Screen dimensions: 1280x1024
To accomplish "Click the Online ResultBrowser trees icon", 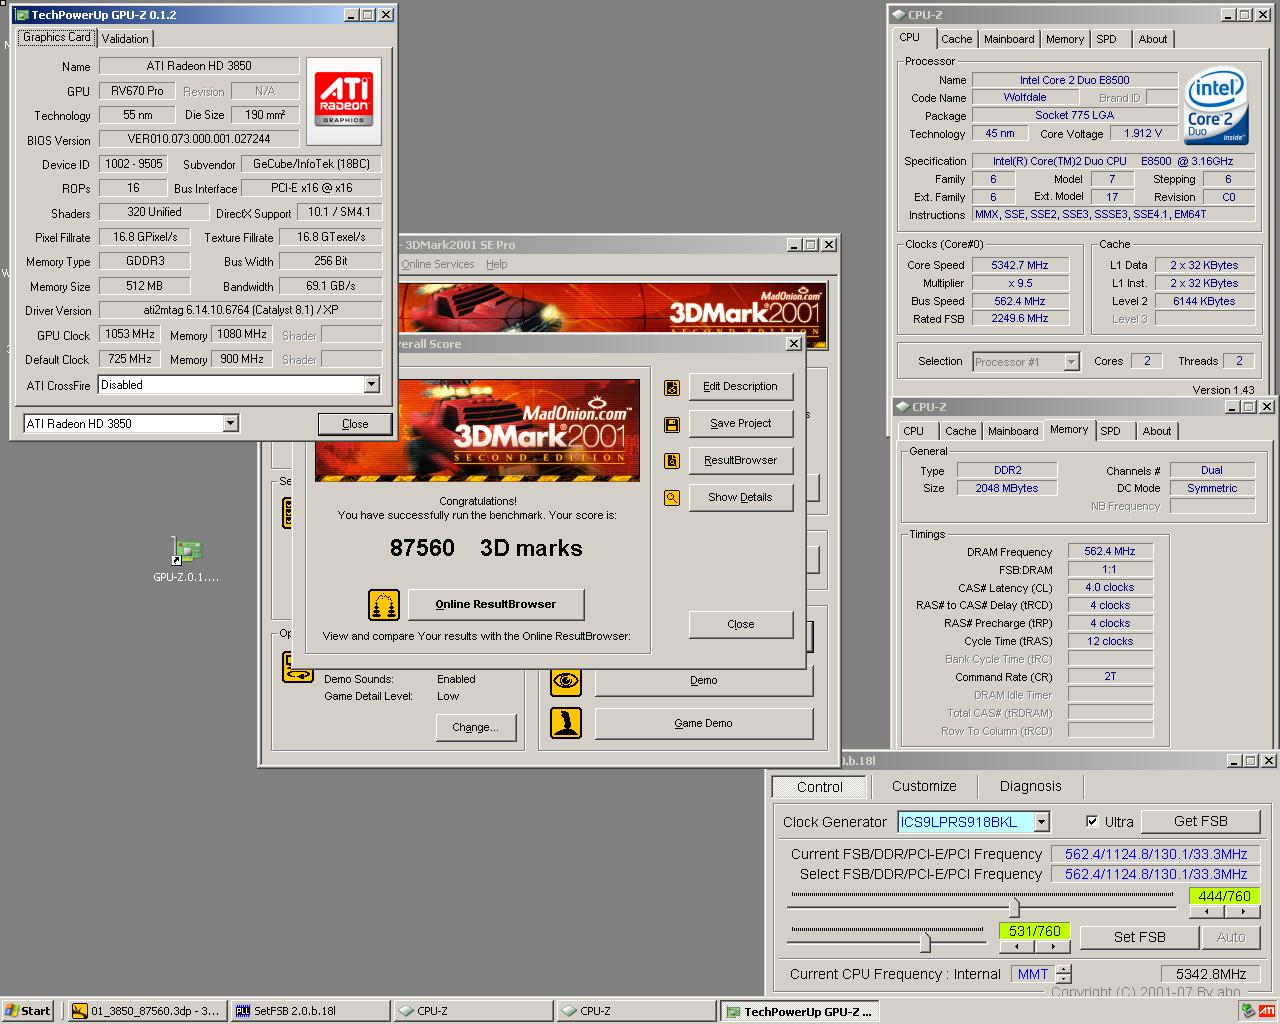I will pyautogui.click(x=384, y=605).
